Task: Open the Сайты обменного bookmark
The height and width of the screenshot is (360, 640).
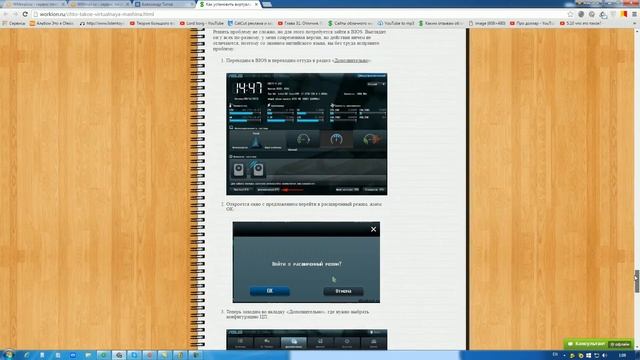Action: 350,24
